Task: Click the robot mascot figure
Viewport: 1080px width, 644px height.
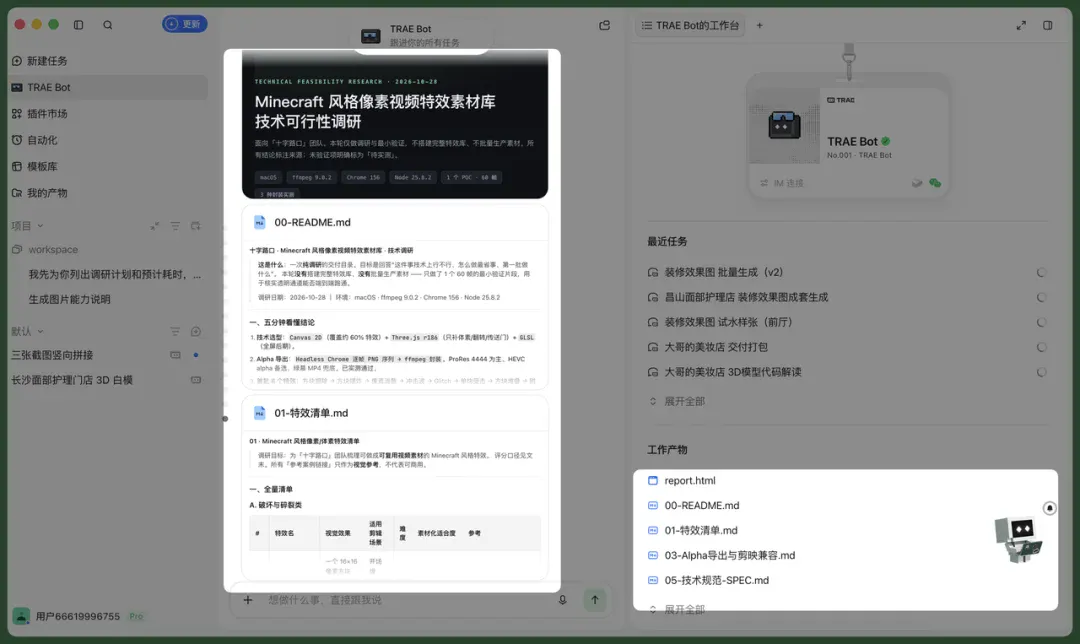Action: point(1018,539)
